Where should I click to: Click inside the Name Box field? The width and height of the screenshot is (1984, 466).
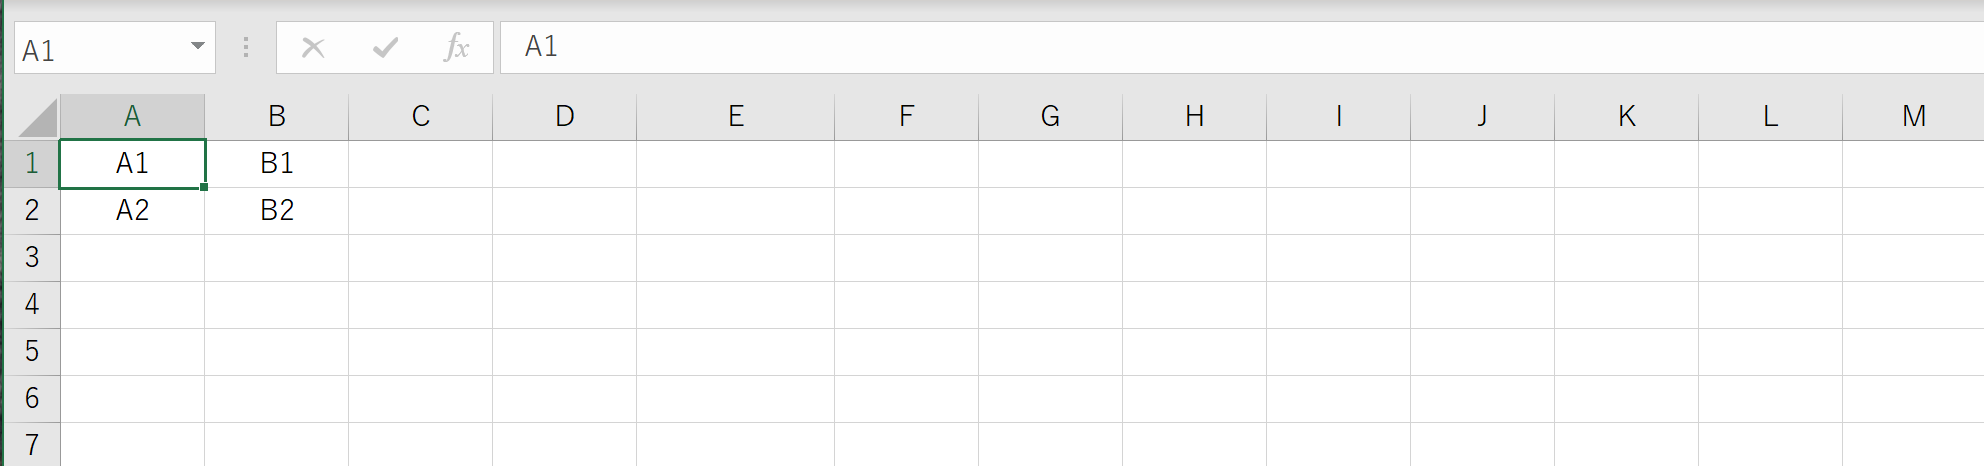click(100, 47)
